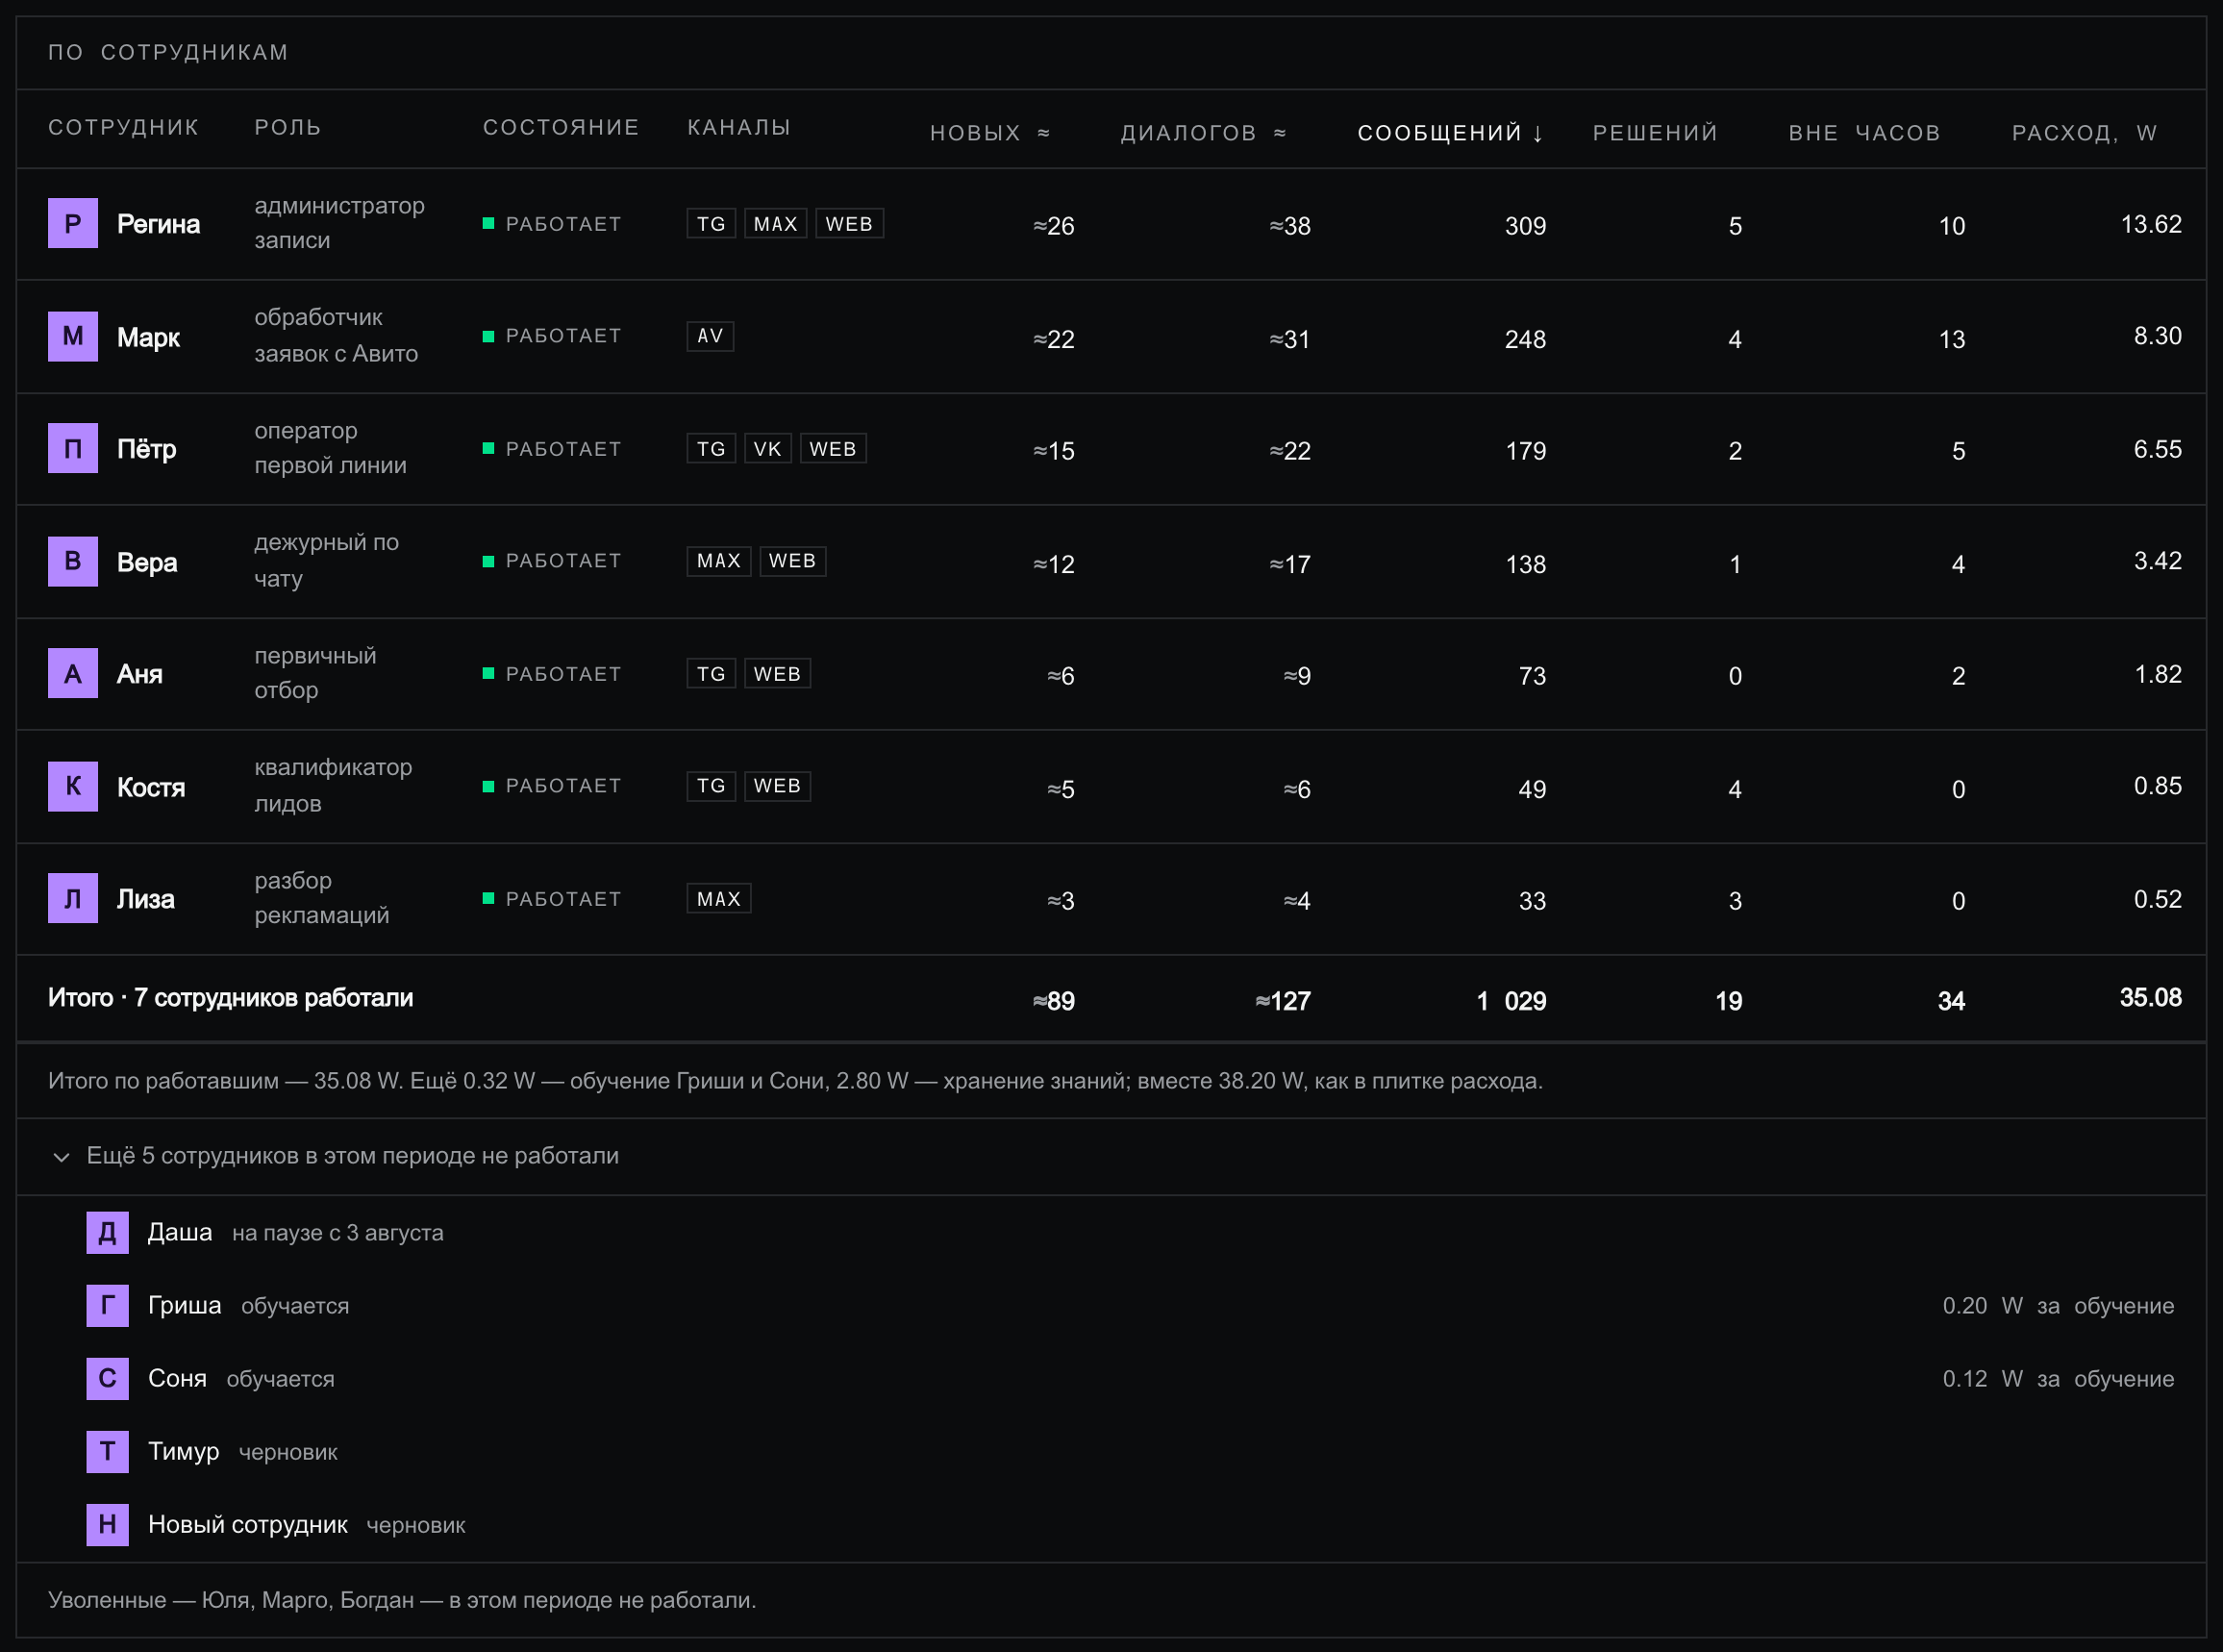Click the MAX channel tag in Регина's row

[x=775, y=224]
